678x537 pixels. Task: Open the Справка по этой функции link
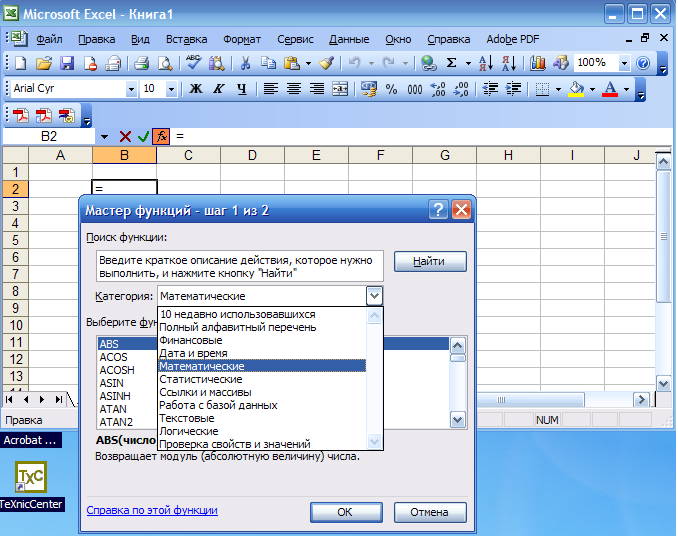152,510
